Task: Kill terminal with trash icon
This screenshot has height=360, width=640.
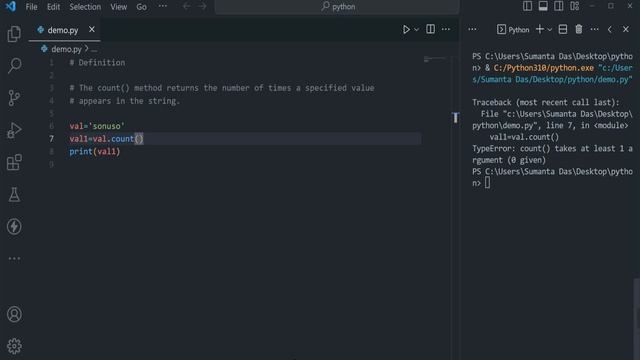Action: [x=579, y=29]
